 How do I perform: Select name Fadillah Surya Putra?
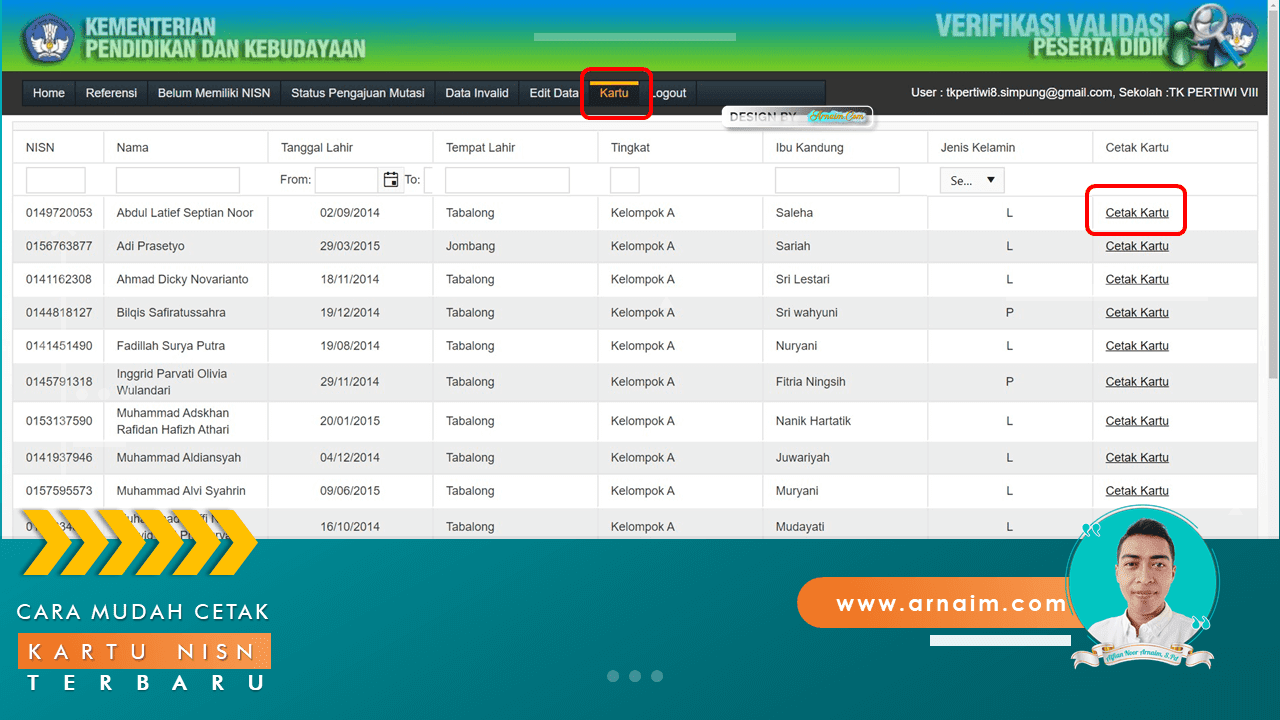pyautogui.click(x=170, y=346)
